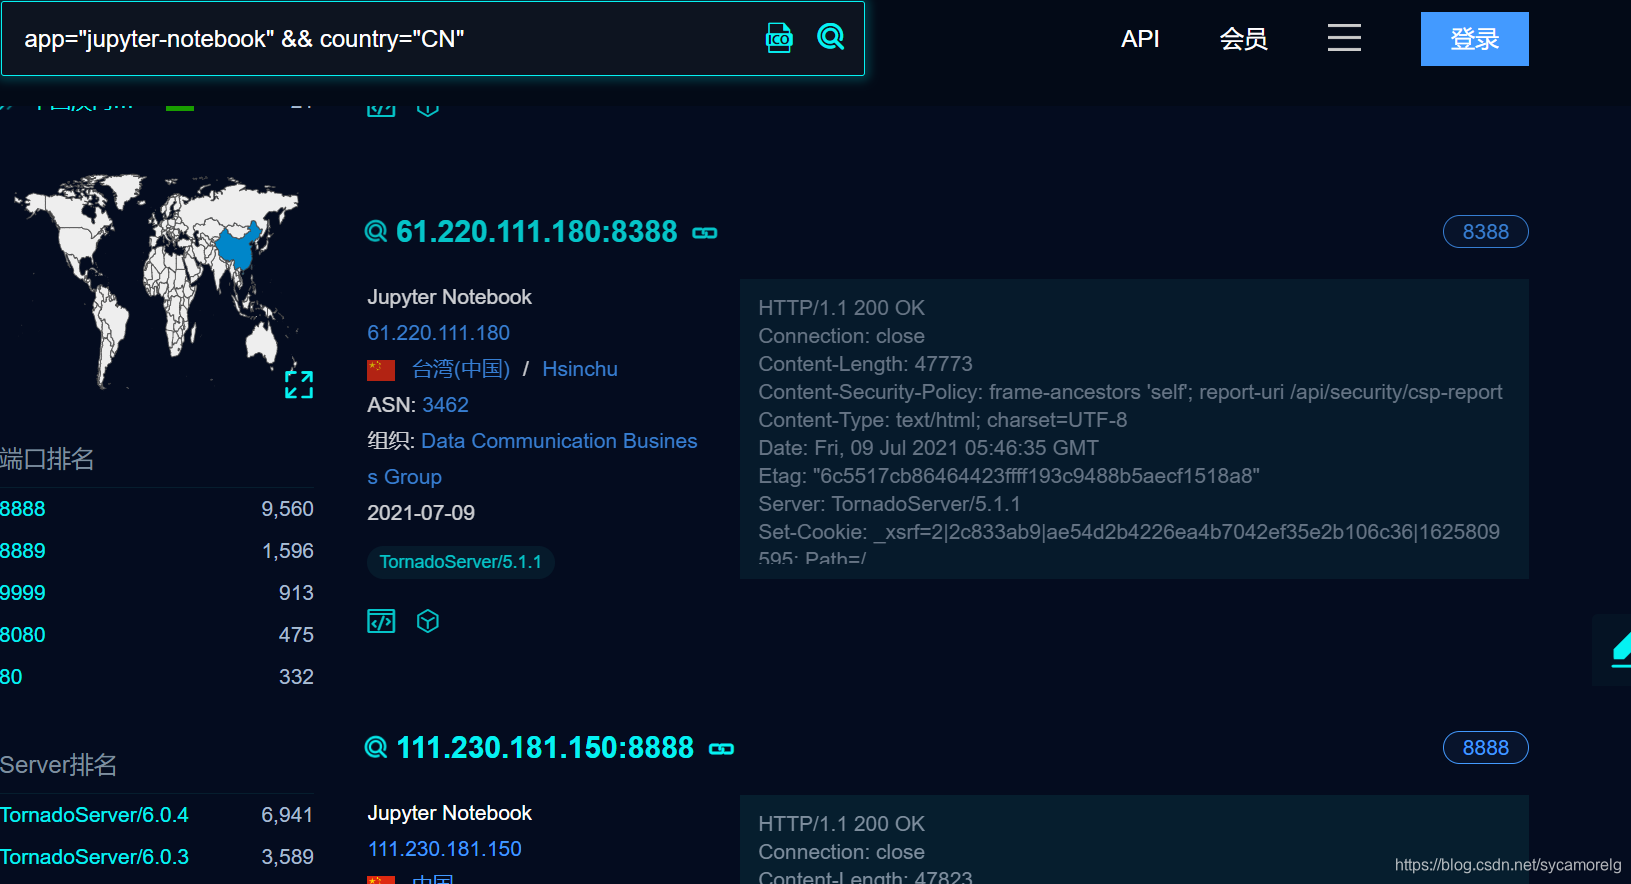This screenshot has width=1631, height=884.
Task: Click the link chain icon after 111.230.181.150:8888
Action: 721,749
